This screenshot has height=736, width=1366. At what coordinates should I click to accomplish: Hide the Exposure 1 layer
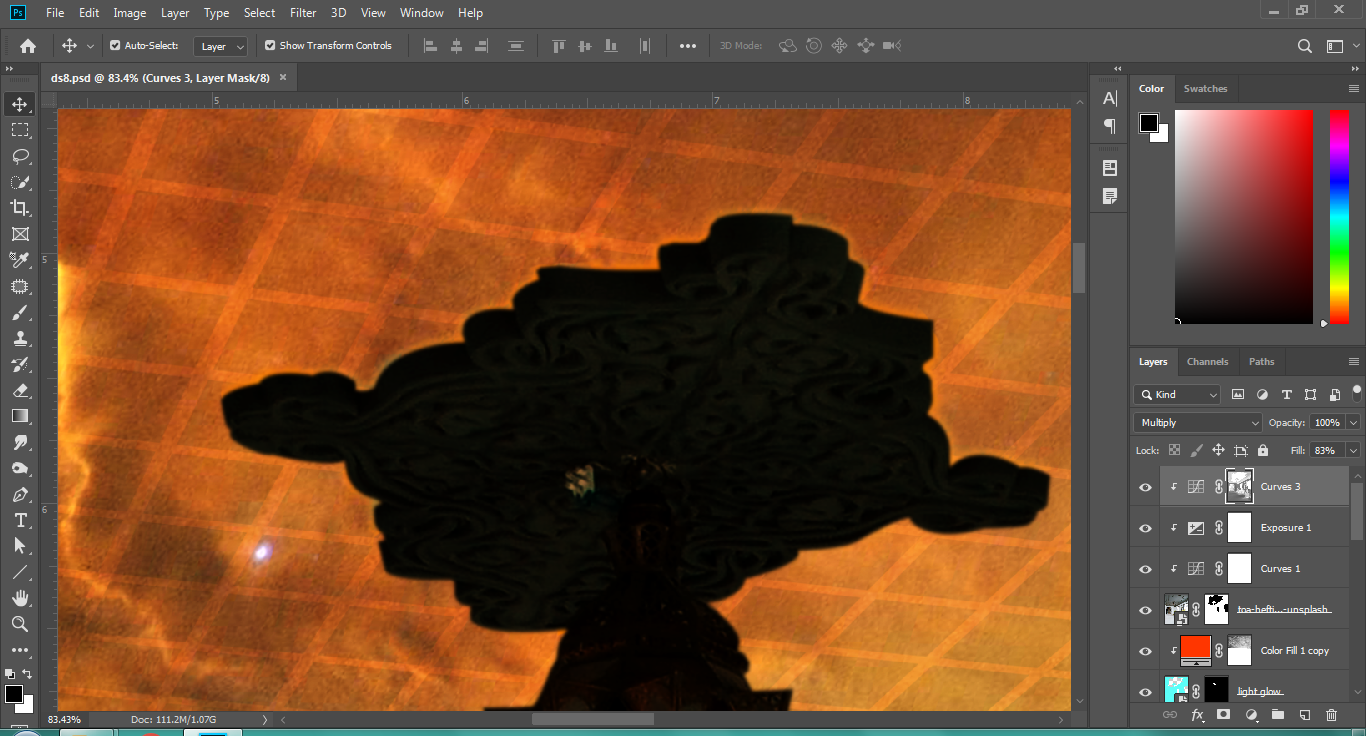pyautogui.click(x=1145, y=528)
